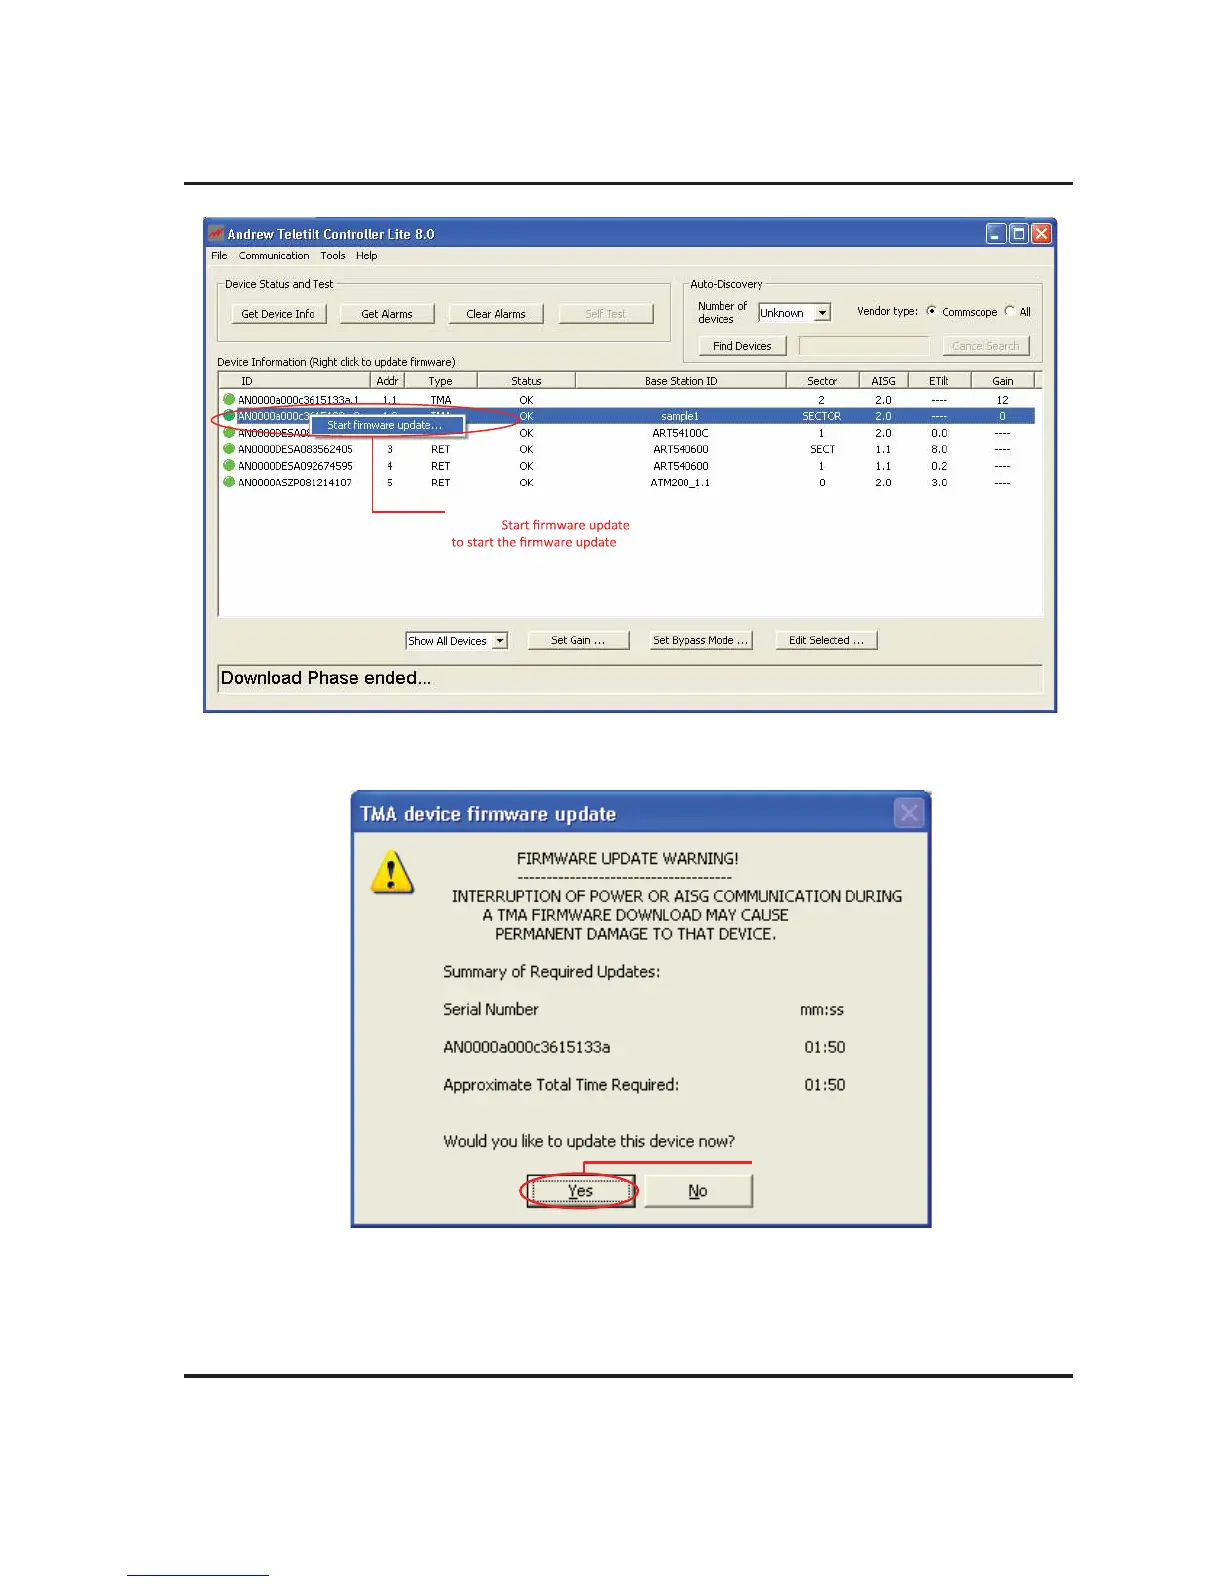This screenshot has height=1584, width=1224.
Task: Click green status icon of AN0000DESA083562405
Action: pyautogui.click(x=229, y=449)
